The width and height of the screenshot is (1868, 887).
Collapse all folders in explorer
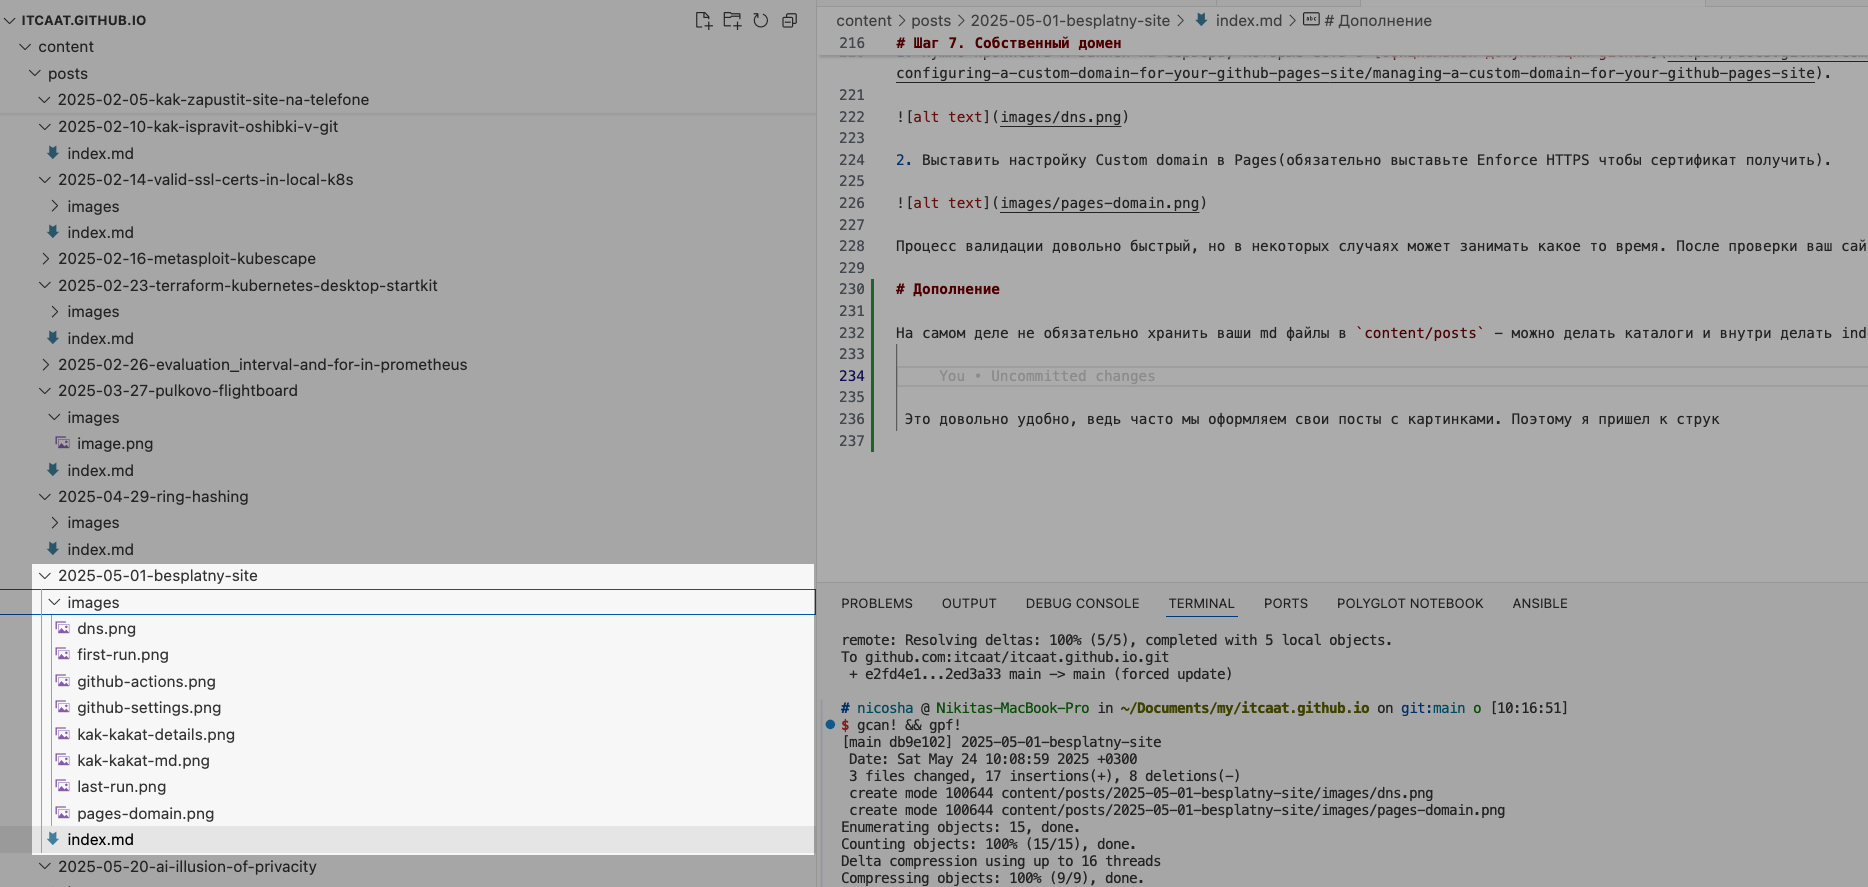click(x=789, y=20)
